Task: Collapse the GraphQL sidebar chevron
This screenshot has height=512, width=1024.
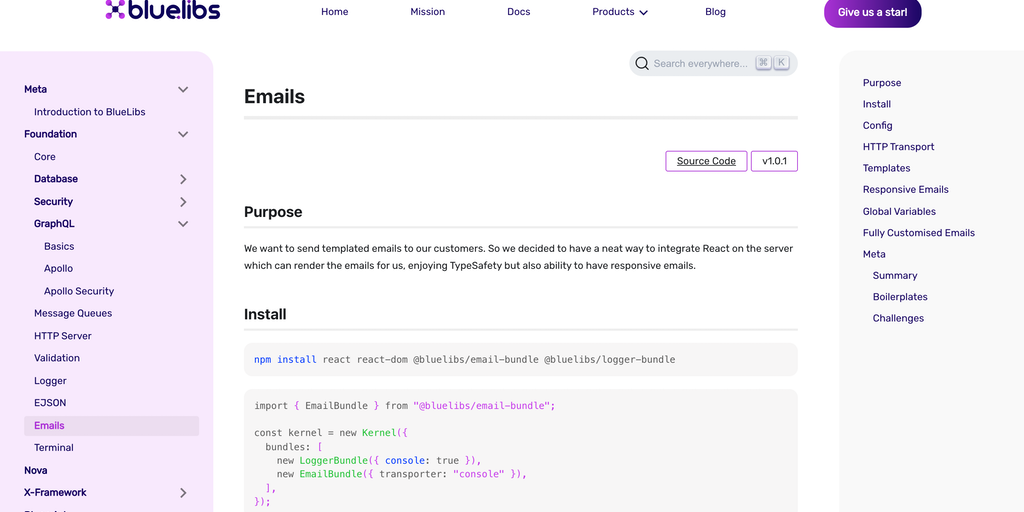Action: (x=183, y=224)
